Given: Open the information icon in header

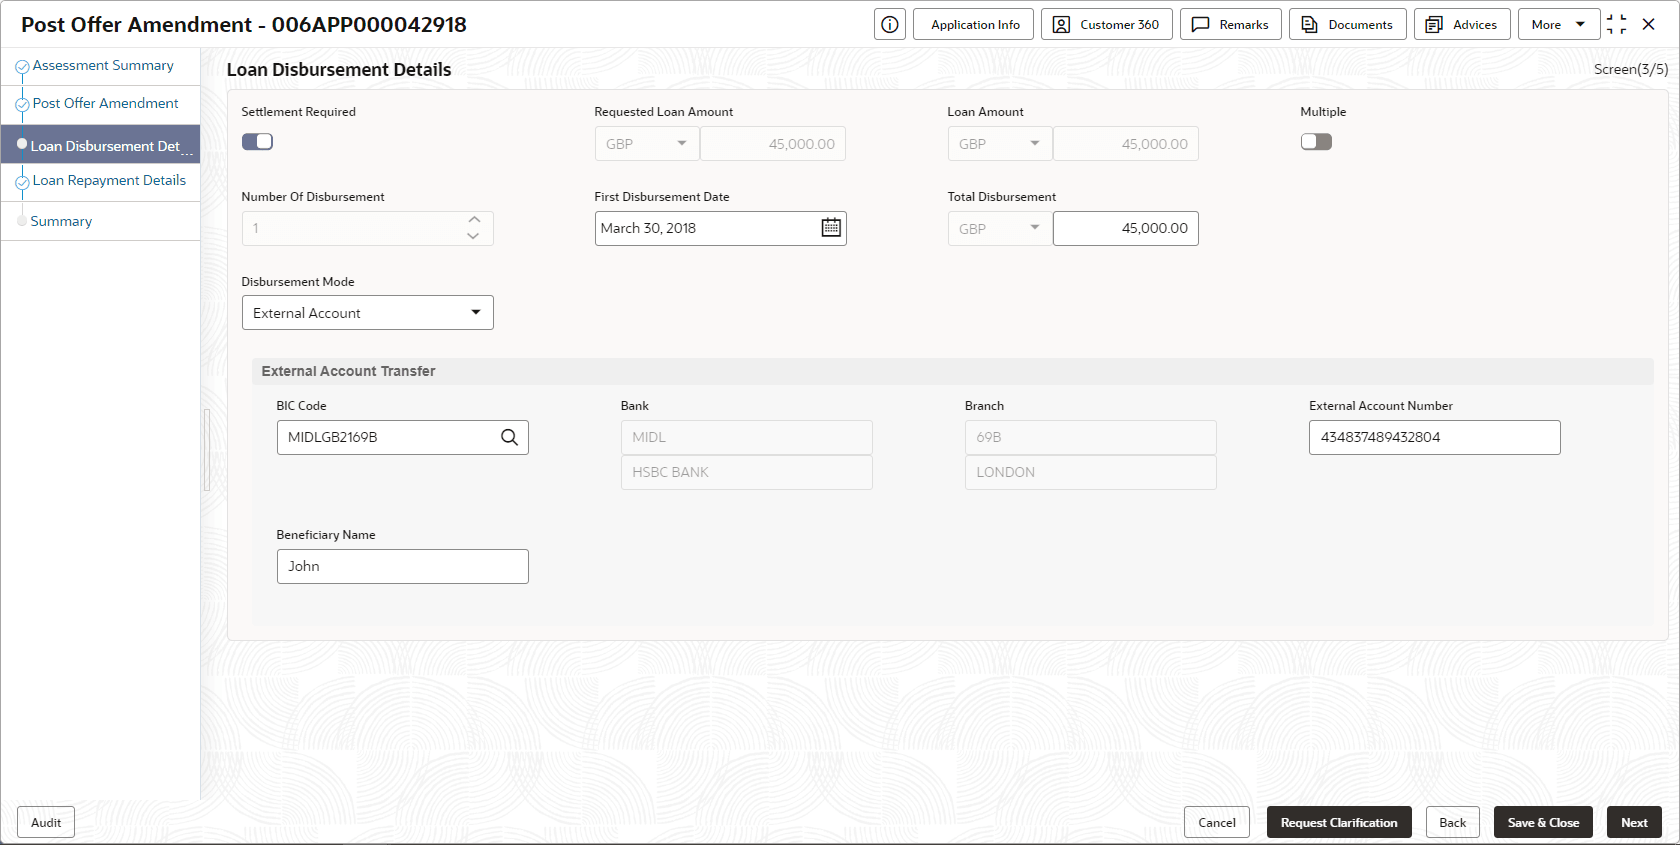Looking at the screenshot, I should [x=890, y=25].
